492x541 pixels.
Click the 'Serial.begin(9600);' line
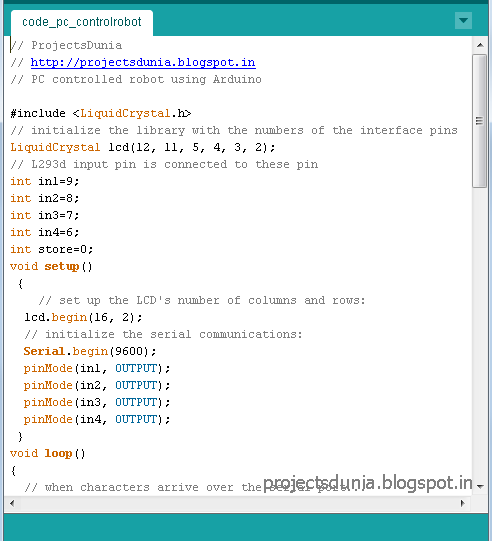[x=90, y=351]
